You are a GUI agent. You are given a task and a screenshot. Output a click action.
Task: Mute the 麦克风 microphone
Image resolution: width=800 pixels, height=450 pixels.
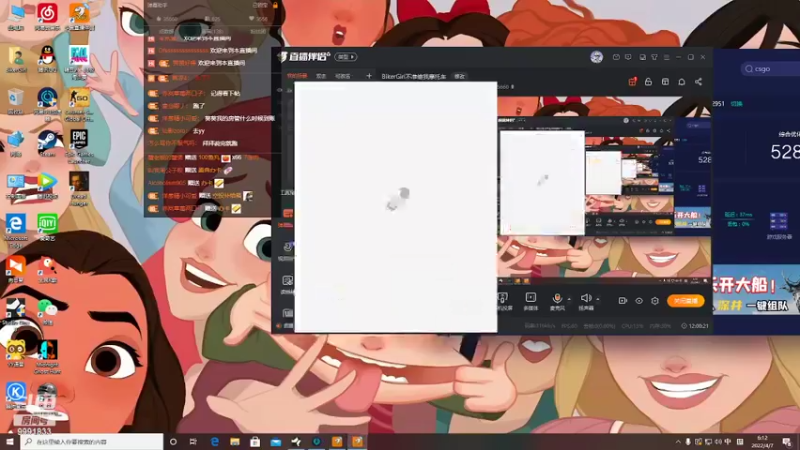[x=557, y=301]
